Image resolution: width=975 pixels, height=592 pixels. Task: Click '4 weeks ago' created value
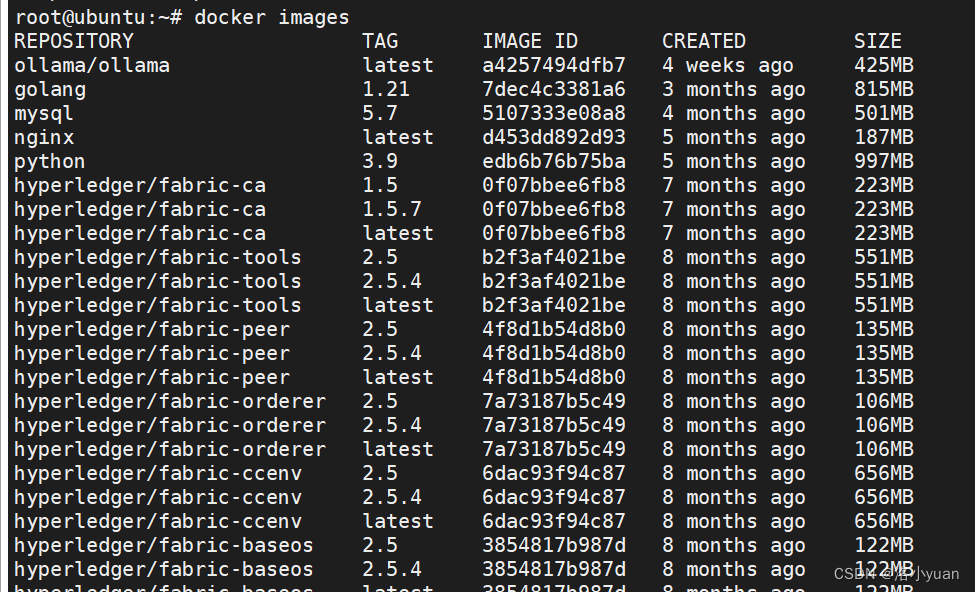pos(728,66)
